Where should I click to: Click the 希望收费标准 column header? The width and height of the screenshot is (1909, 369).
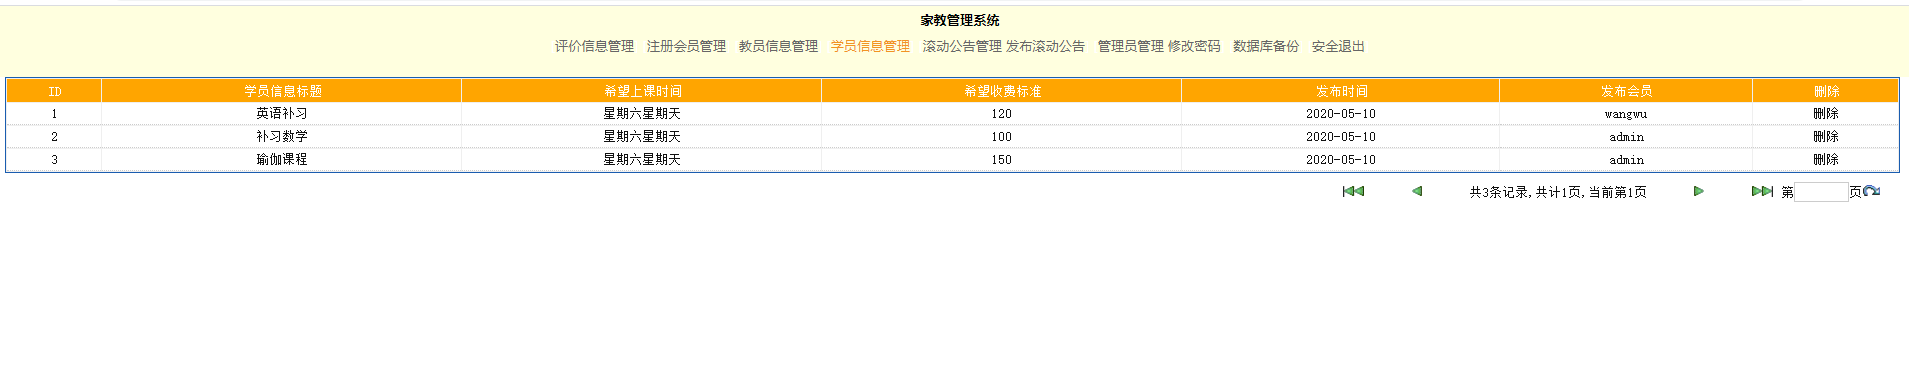tap(1002, 91)
